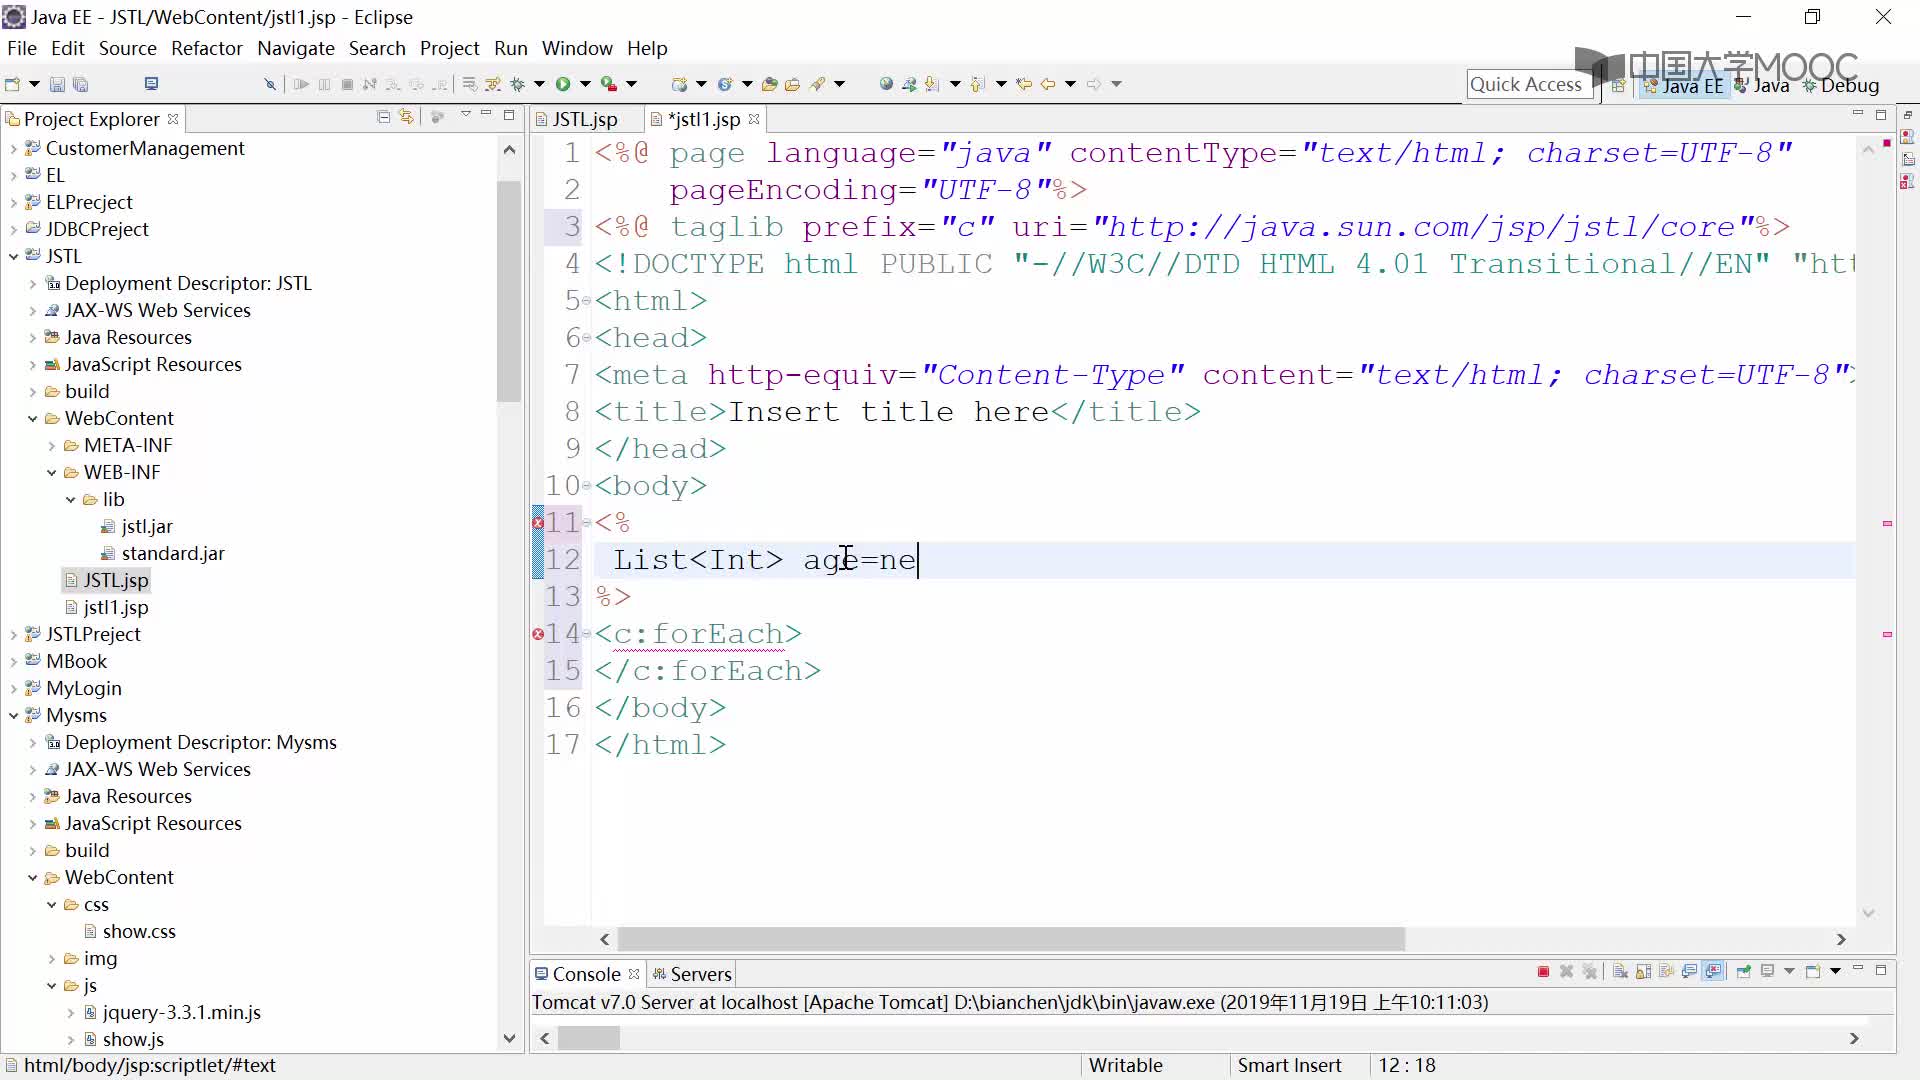This screenshot has height=1080, width=1920.
Task: Select standard.jar in lib folder
Action: click(172, 553)
